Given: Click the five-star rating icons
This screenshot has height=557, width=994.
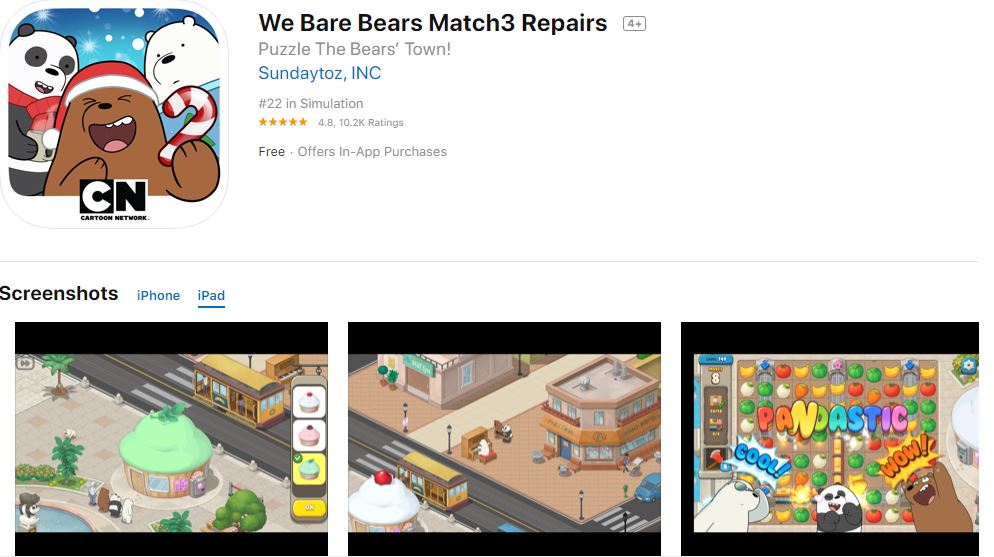Looking at the screenshot, I should (283, 122).
